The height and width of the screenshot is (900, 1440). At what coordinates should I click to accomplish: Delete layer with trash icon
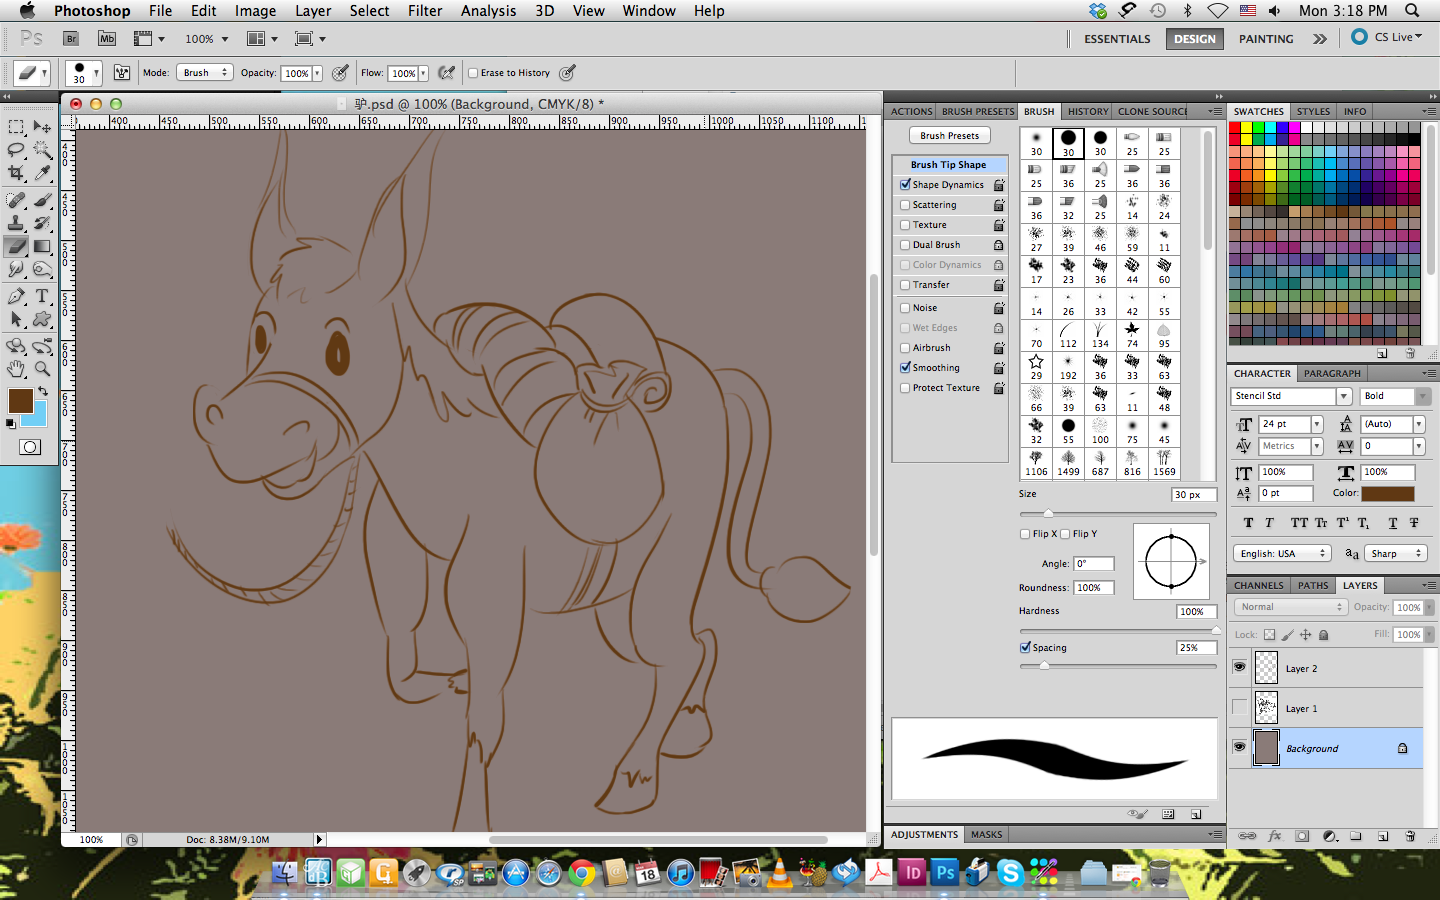click(x=1410, y=836)
